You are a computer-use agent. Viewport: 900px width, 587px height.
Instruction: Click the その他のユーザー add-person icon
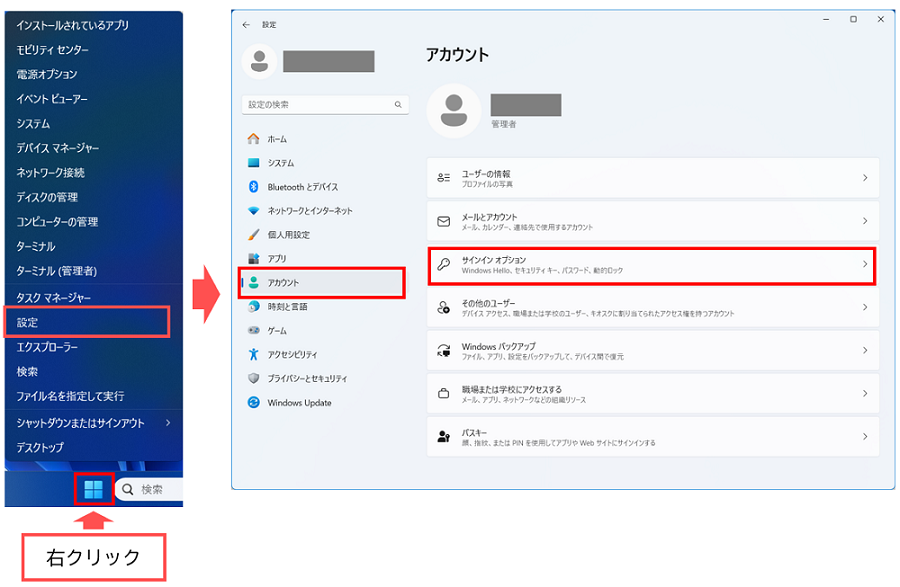click(444, 308)
